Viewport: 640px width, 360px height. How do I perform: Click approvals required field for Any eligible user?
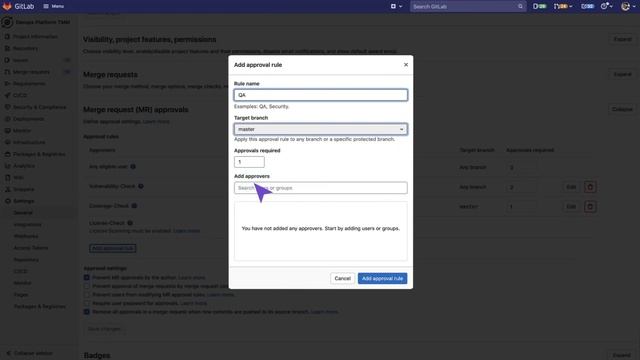521,167
